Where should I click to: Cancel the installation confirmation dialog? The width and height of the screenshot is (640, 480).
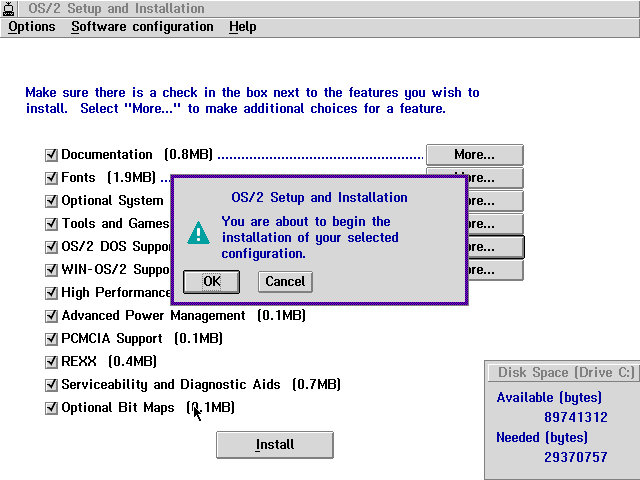285,282
